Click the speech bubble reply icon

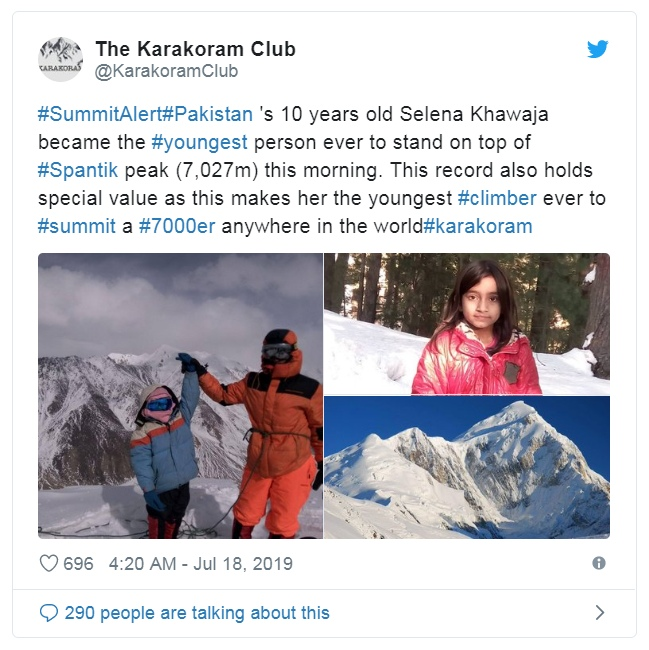(49, 613)
